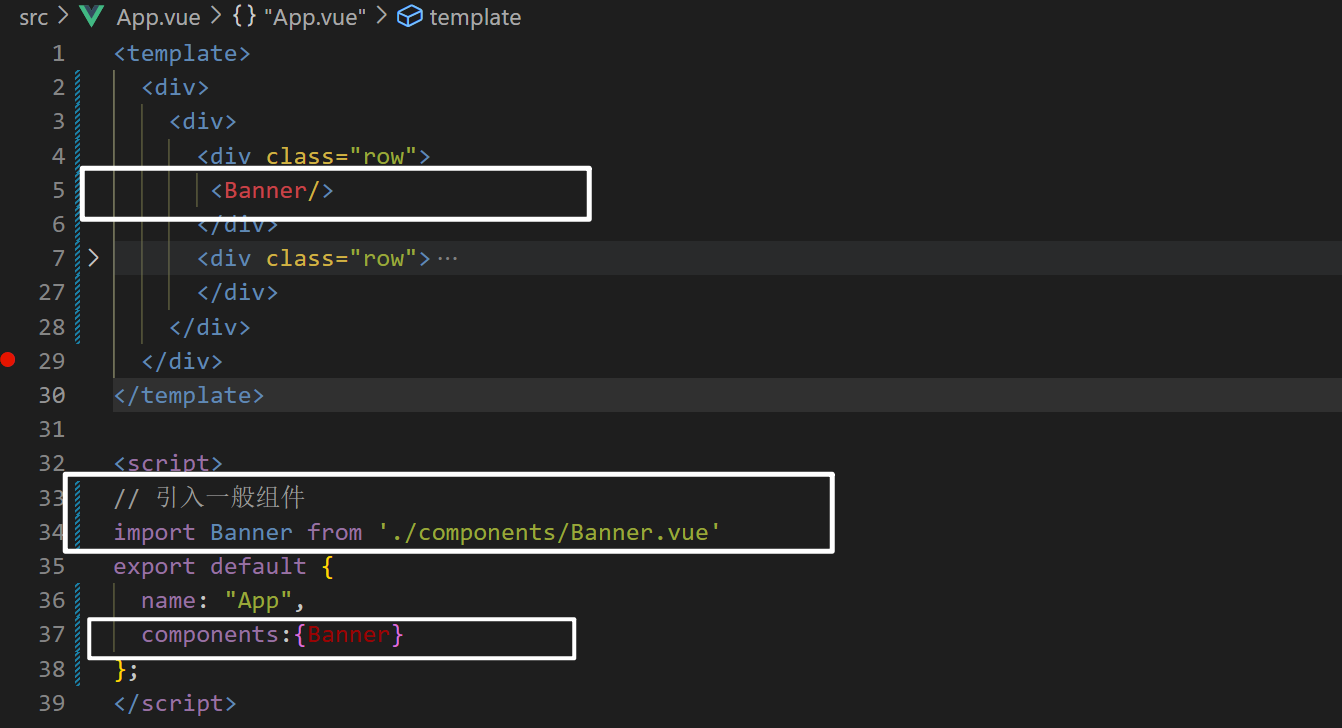The image size is (1342, 728).
Task: Click the curly braces symbol icon in breadcrumb
Action: tap(244, 17)
